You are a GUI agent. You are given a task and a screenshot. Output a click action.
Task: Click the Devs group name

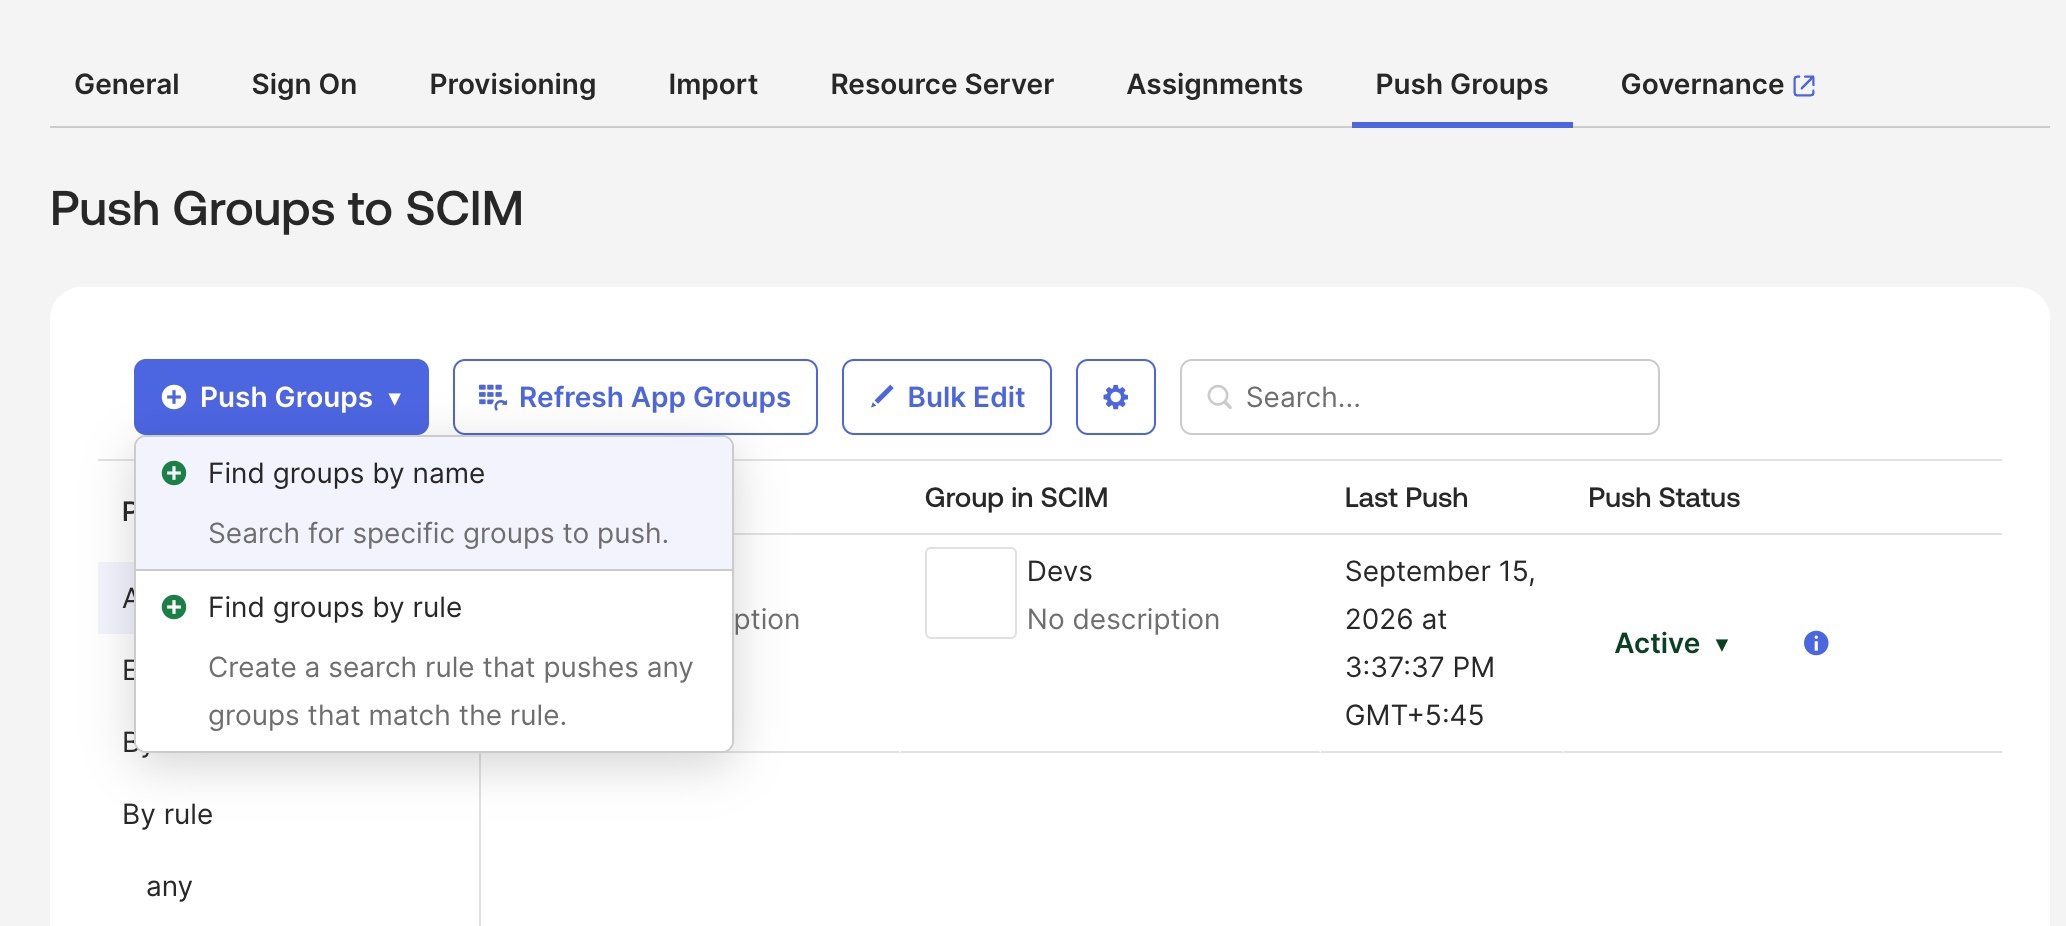[x=1059, y=571]
